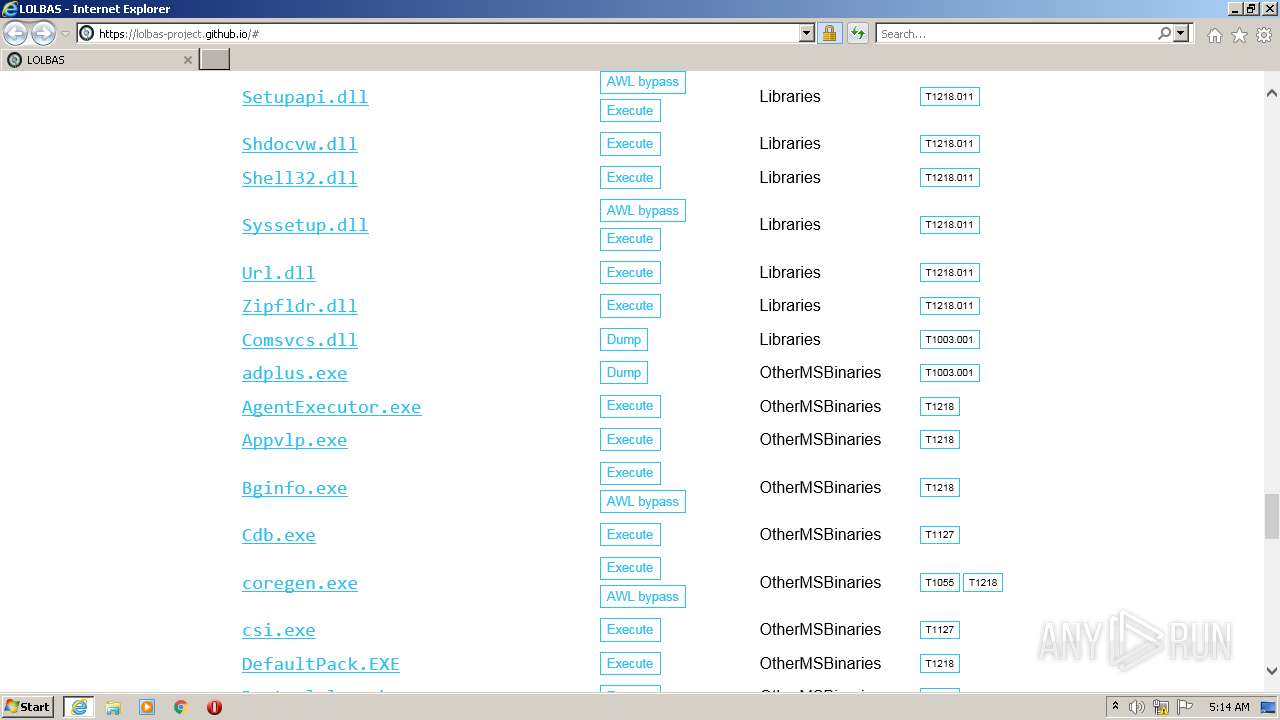Open the adplus.exe link
This screenshot has width=1280, height=720.
click(x=294, y=373)
